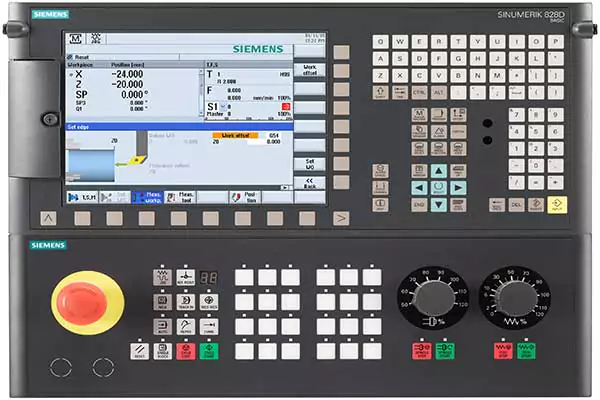
Task: Tap the Work offset vertical softkey
Action: pyautogui.click(x=309, y=70)
